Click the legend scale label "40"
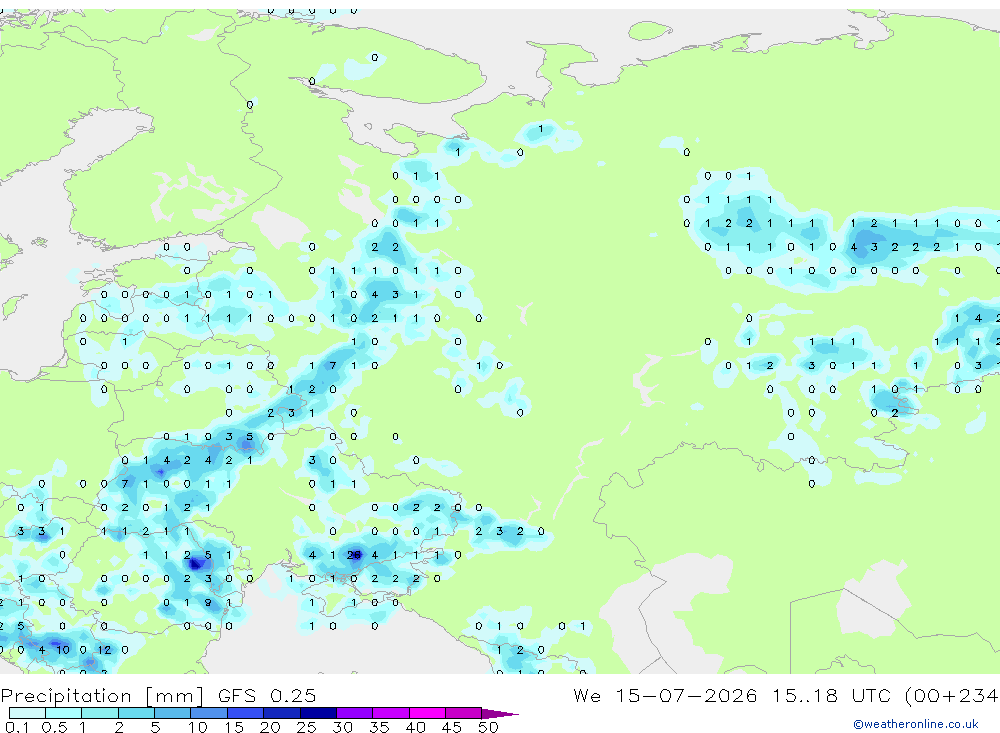Image resolution: width=1000 pixels, height=733 pixels. pos(415,727)
